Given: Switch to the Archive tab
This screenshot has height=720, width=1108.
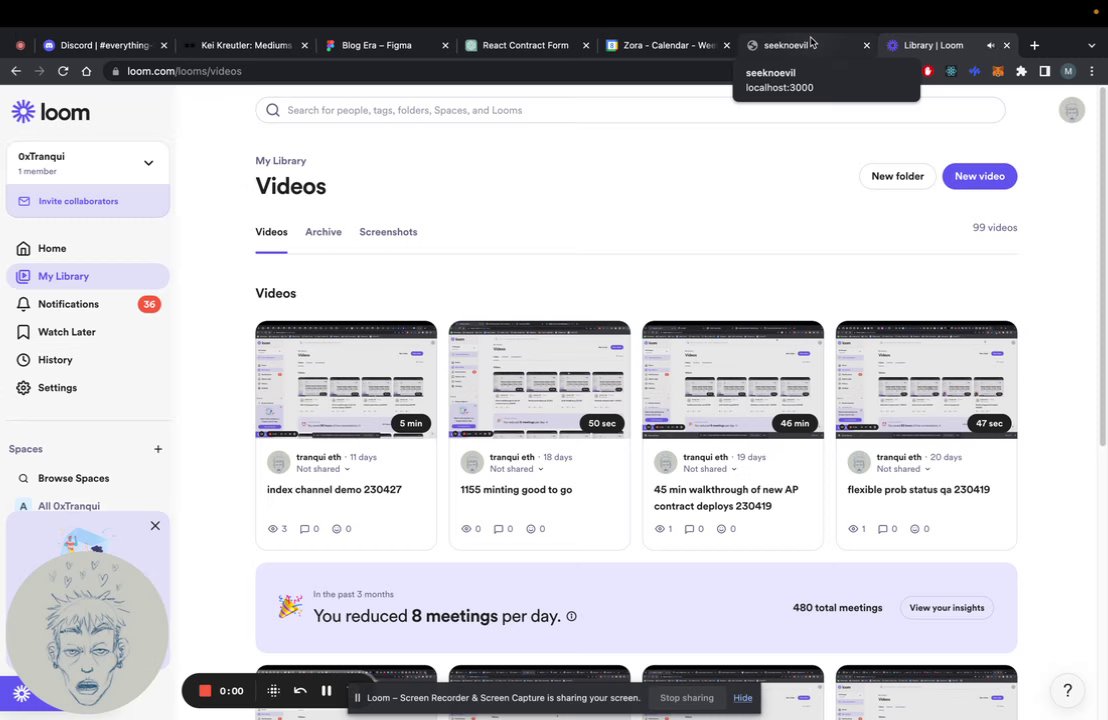Looking at the screenshot, I should [323, 232].
